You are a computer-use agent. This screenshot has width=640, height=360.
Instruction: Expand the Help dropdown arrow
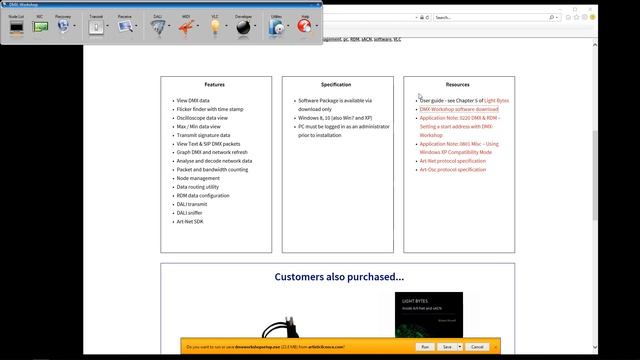[x=317, y=26]
